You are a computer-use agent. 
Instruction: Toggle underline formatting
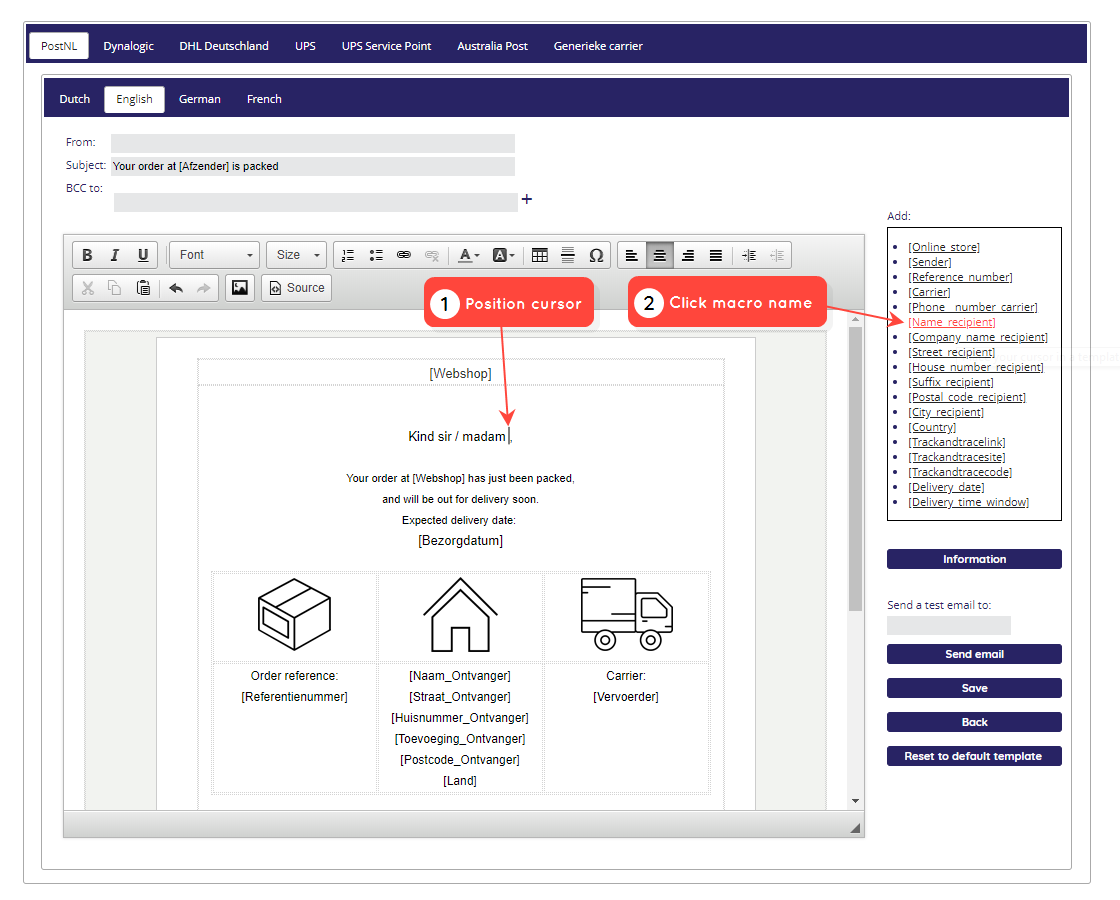pos(143,255)
